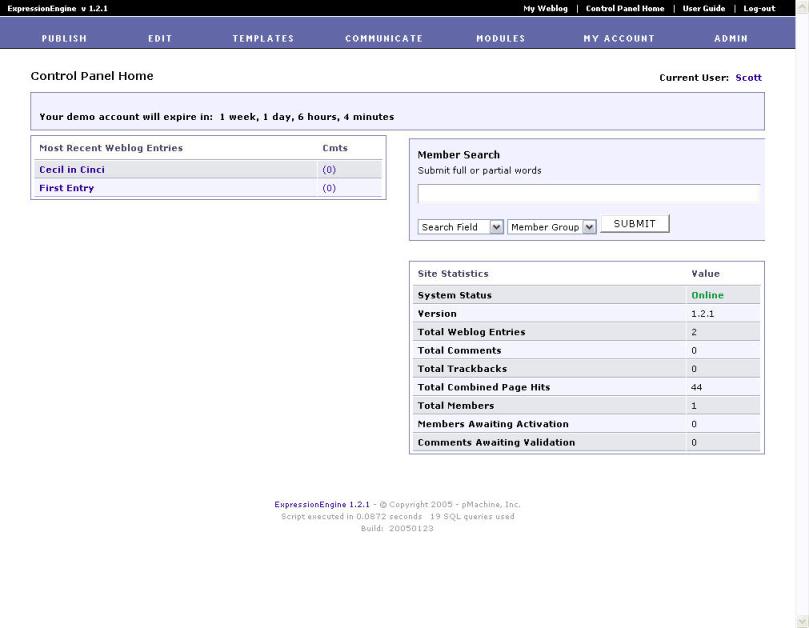Open the My Account tab
Viewport: 809px width, 628px height.
click(x=619, y=38)
